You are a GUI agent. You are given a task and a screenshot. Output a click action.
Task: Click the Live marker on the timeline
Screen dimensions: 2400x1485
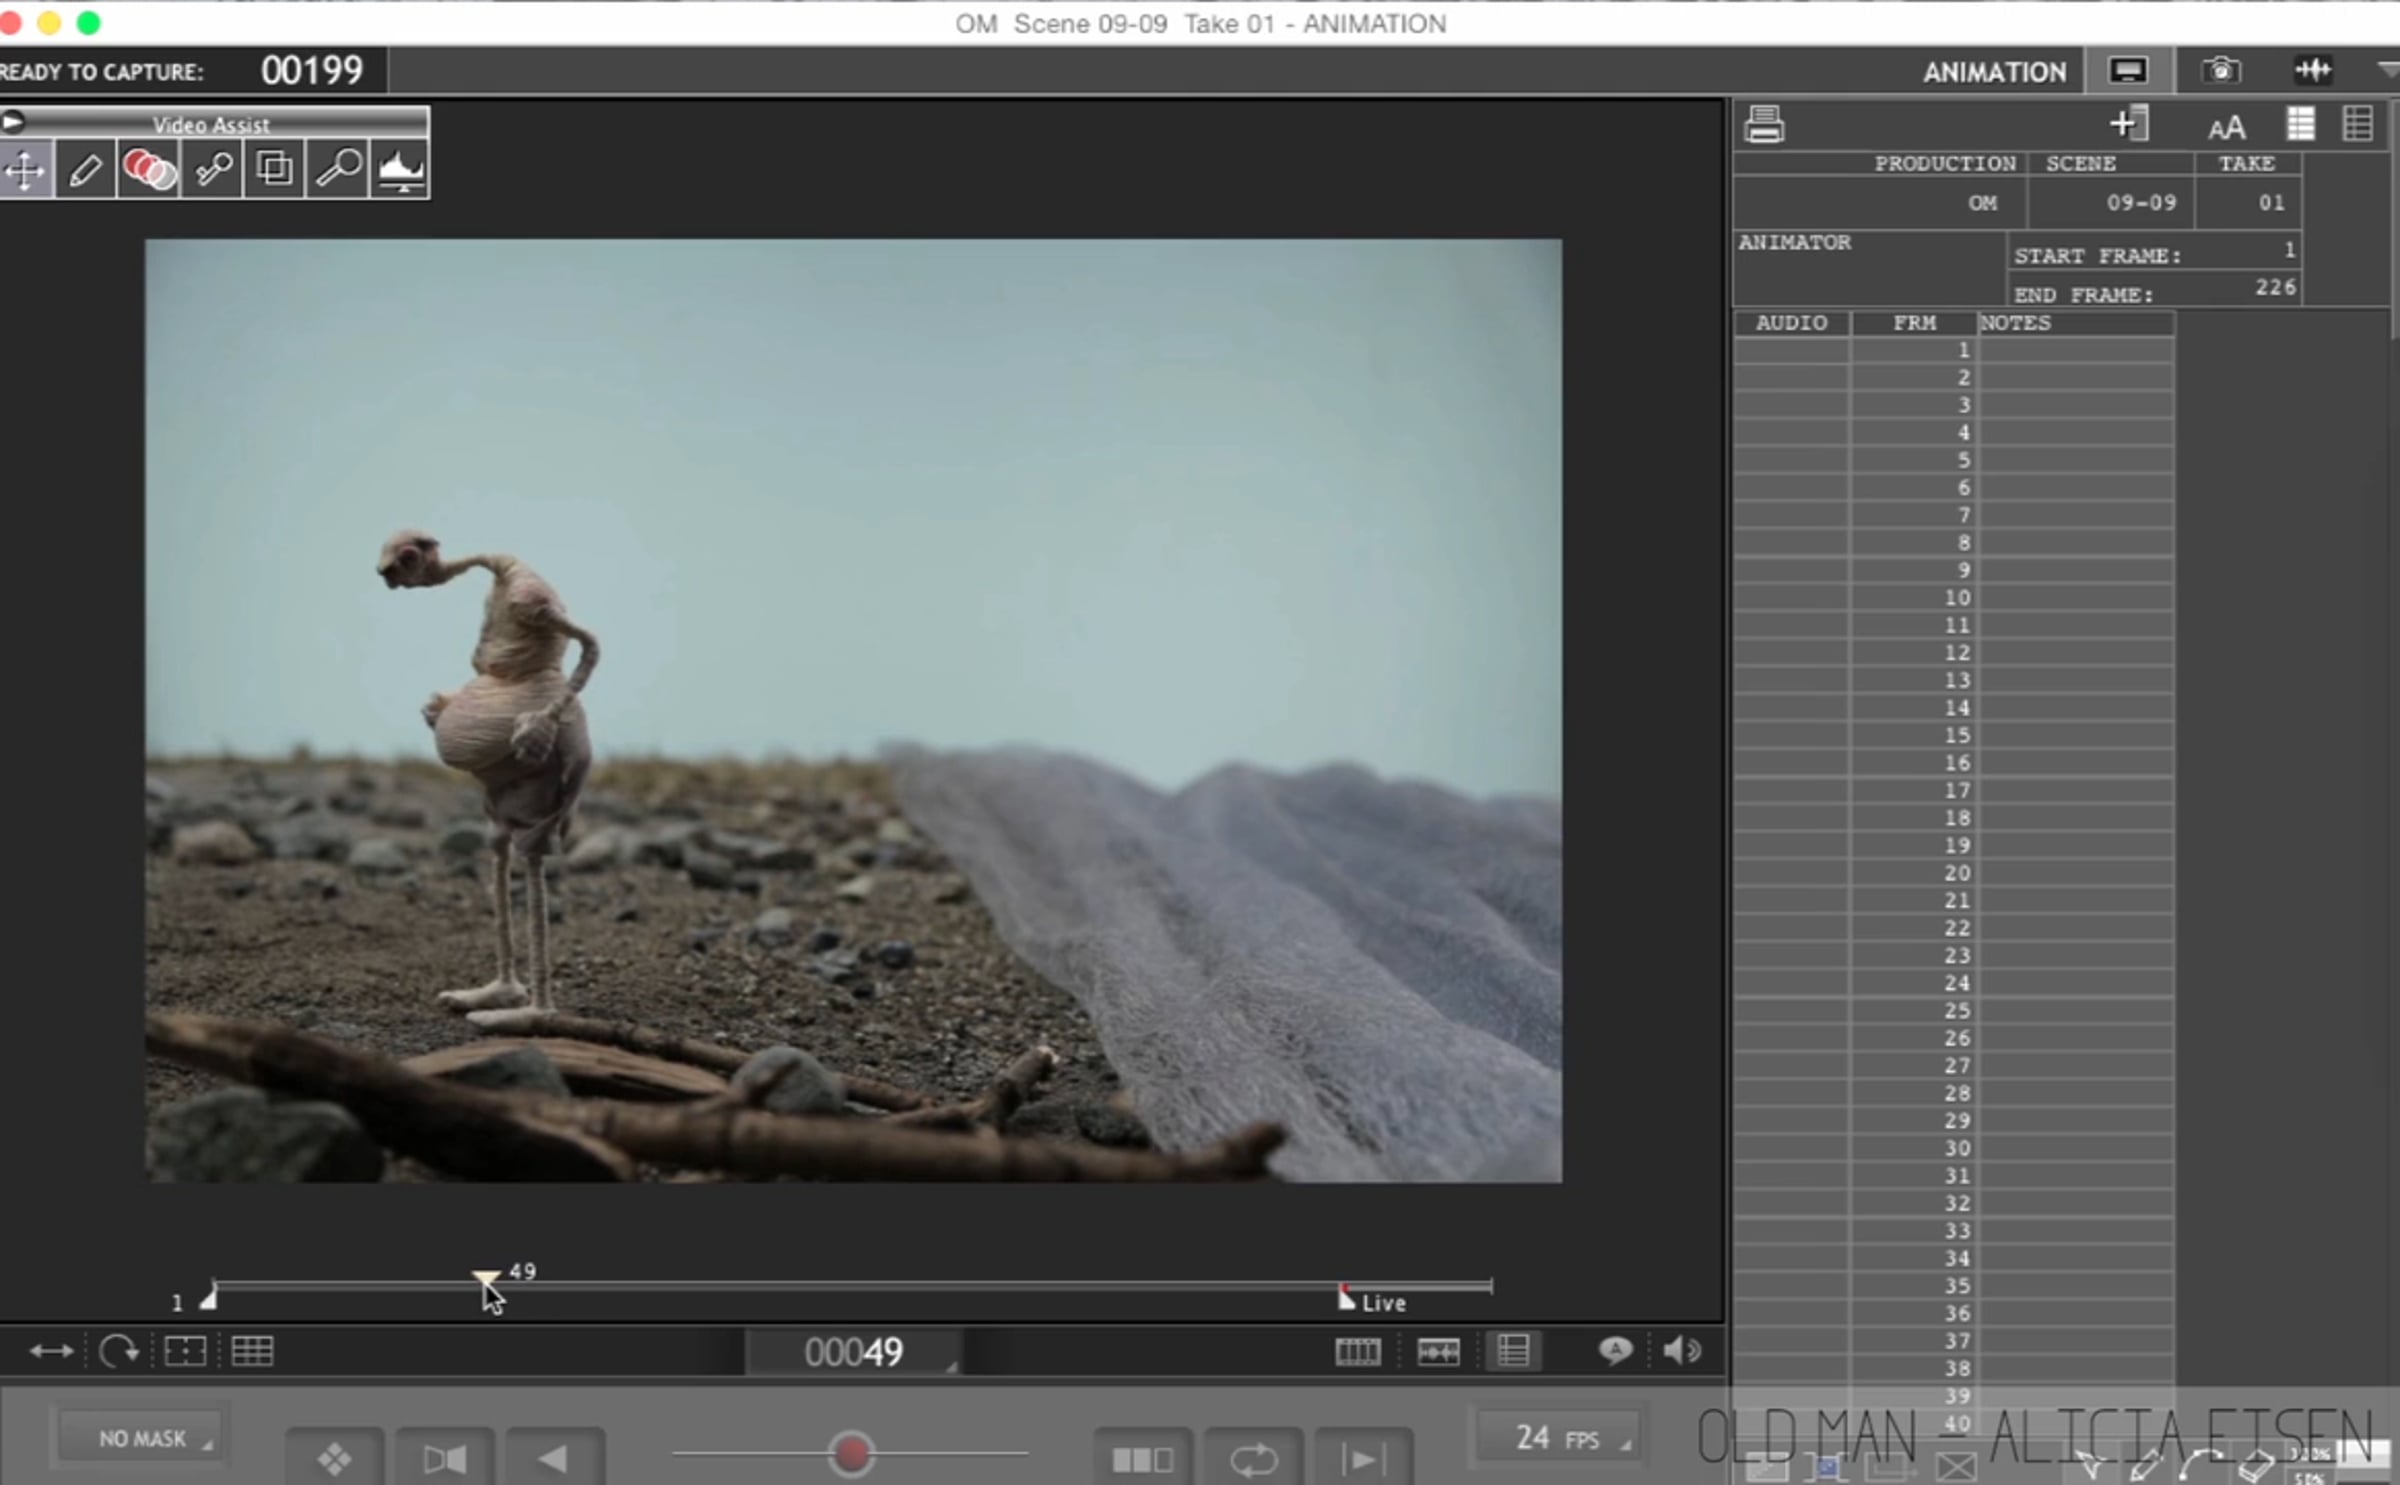pyautogui.click(x=1348, y=1300)
